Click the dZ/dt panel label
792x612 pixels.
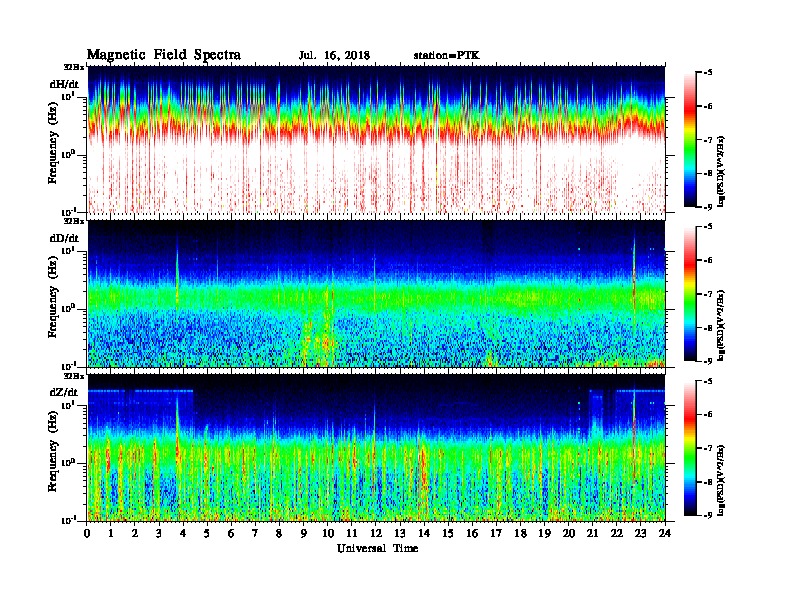pyautogui.click(x=64, y=392)
